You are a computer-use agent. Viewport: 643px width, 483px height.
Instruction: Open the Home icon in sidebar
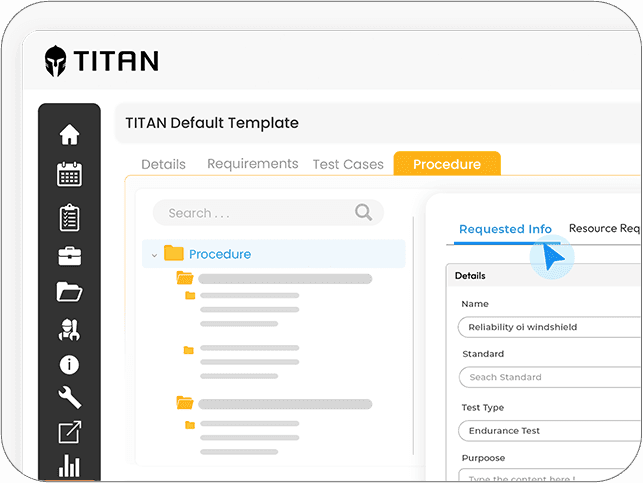coord(69,134)
